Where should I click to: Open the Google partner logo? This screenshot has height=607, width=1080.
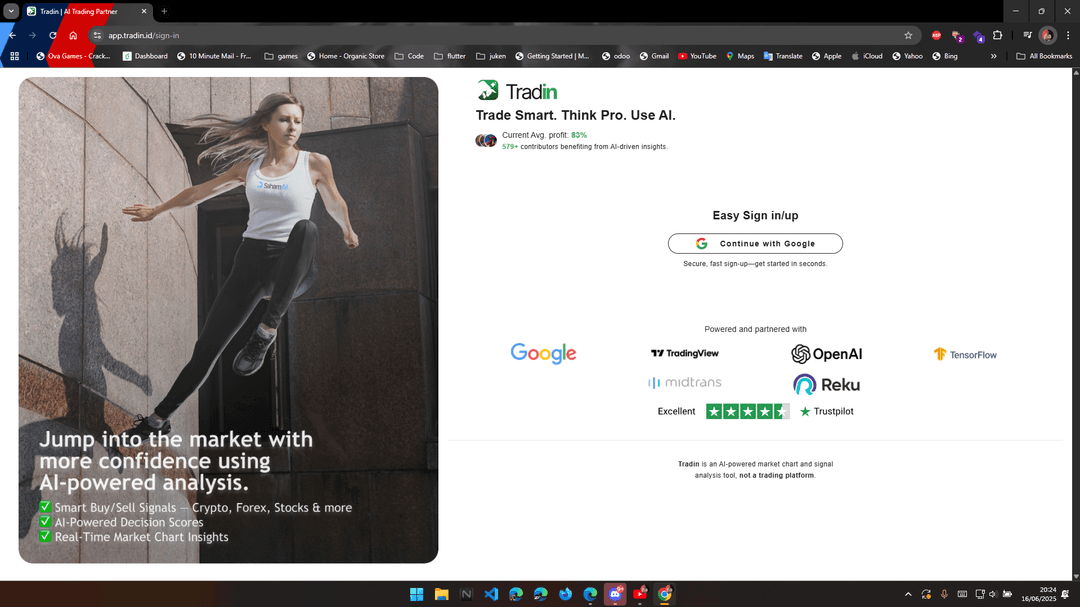coord(543,353)
